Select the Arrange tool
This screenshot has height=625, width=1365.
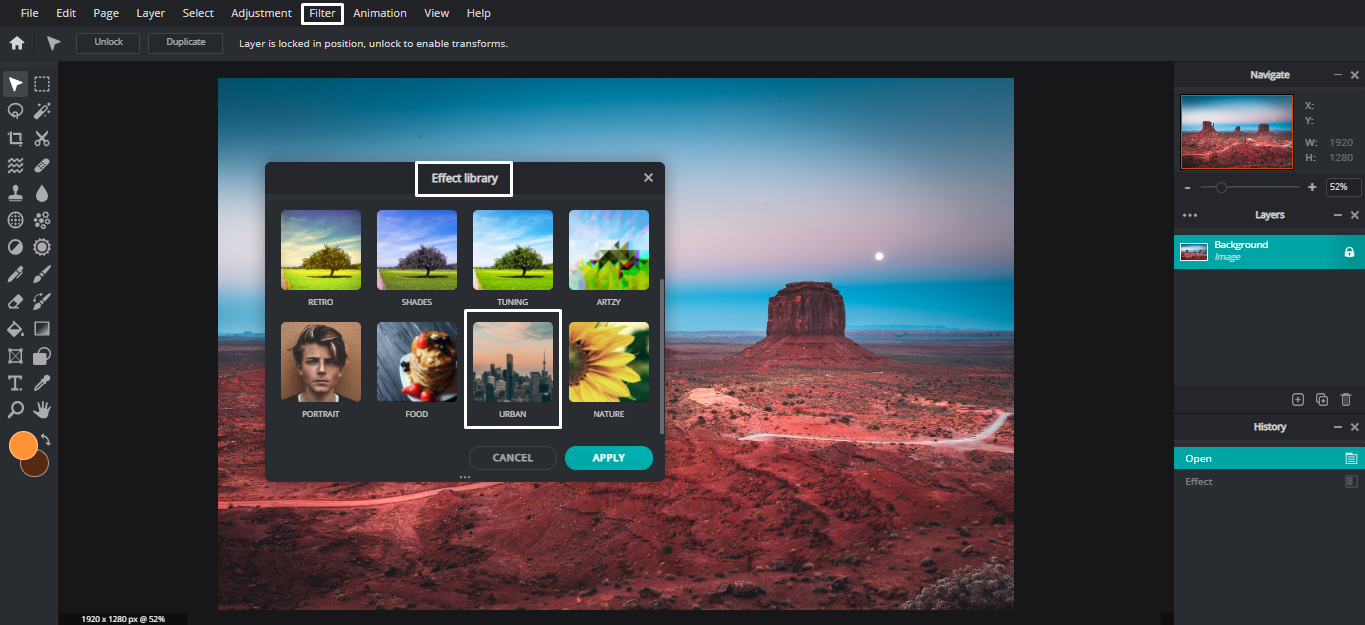coord(15,83)
